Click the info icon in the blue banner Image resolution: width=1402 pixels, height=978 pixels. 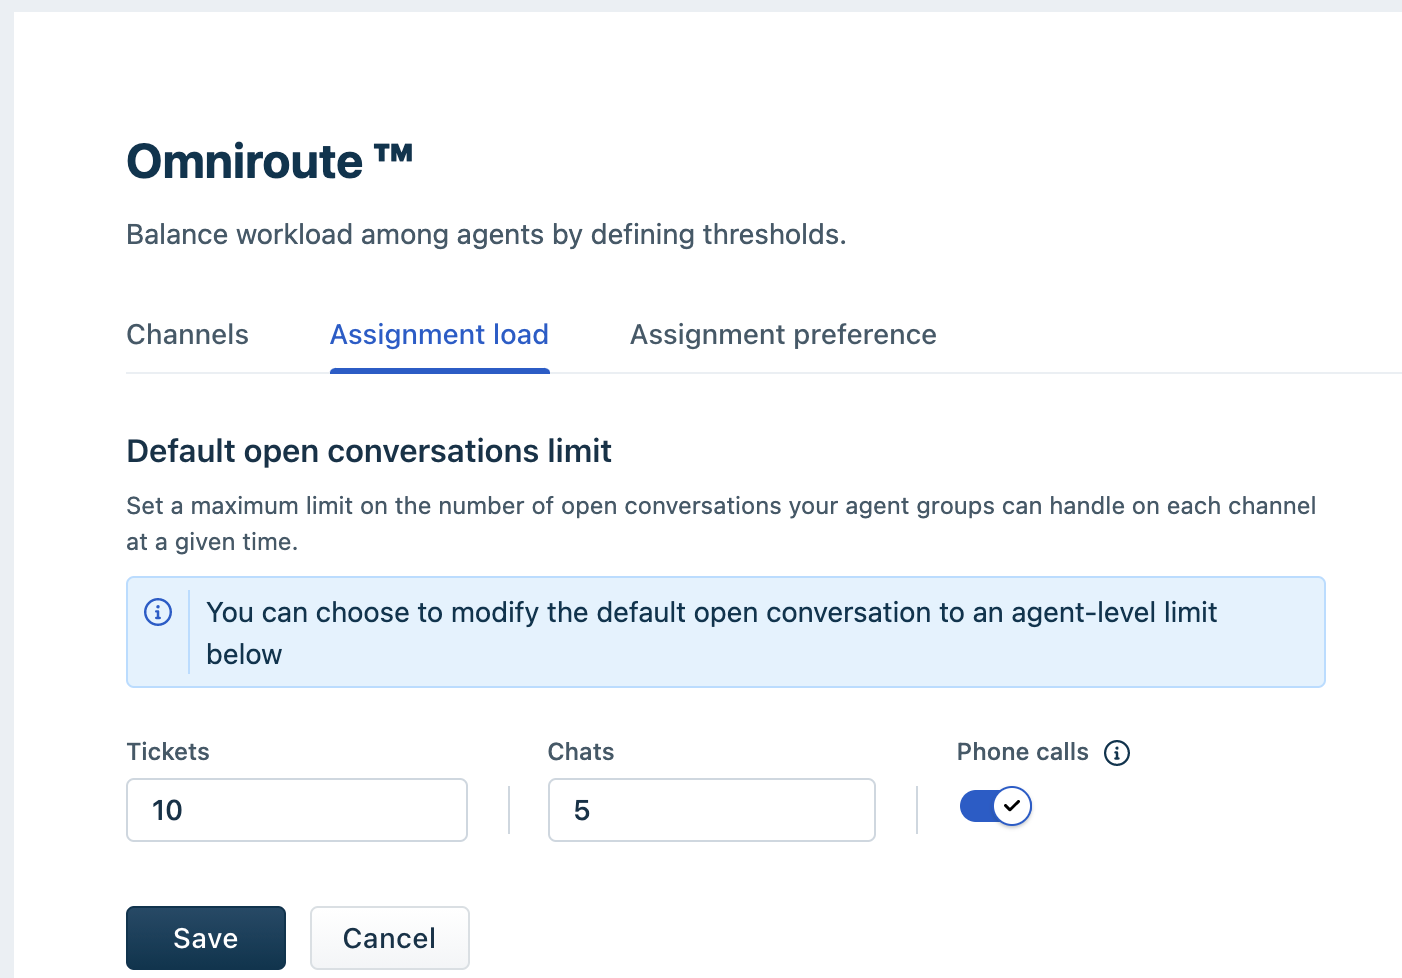(158, 612)
